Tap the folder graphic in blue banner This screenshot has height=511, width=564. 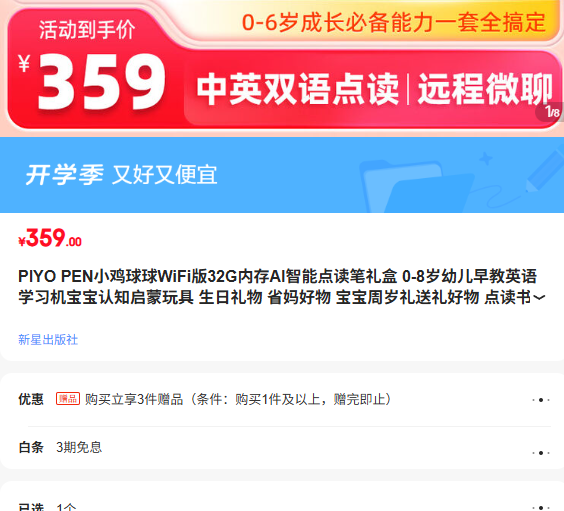[417, 187]
